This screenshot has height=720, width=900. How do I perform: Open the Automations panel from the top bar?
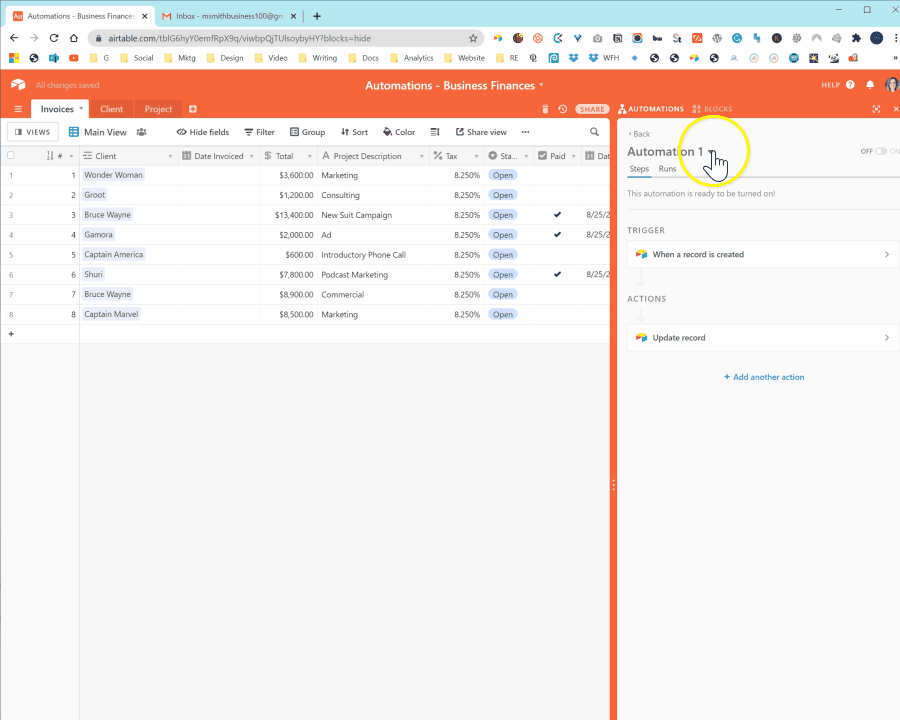point(652,109)
